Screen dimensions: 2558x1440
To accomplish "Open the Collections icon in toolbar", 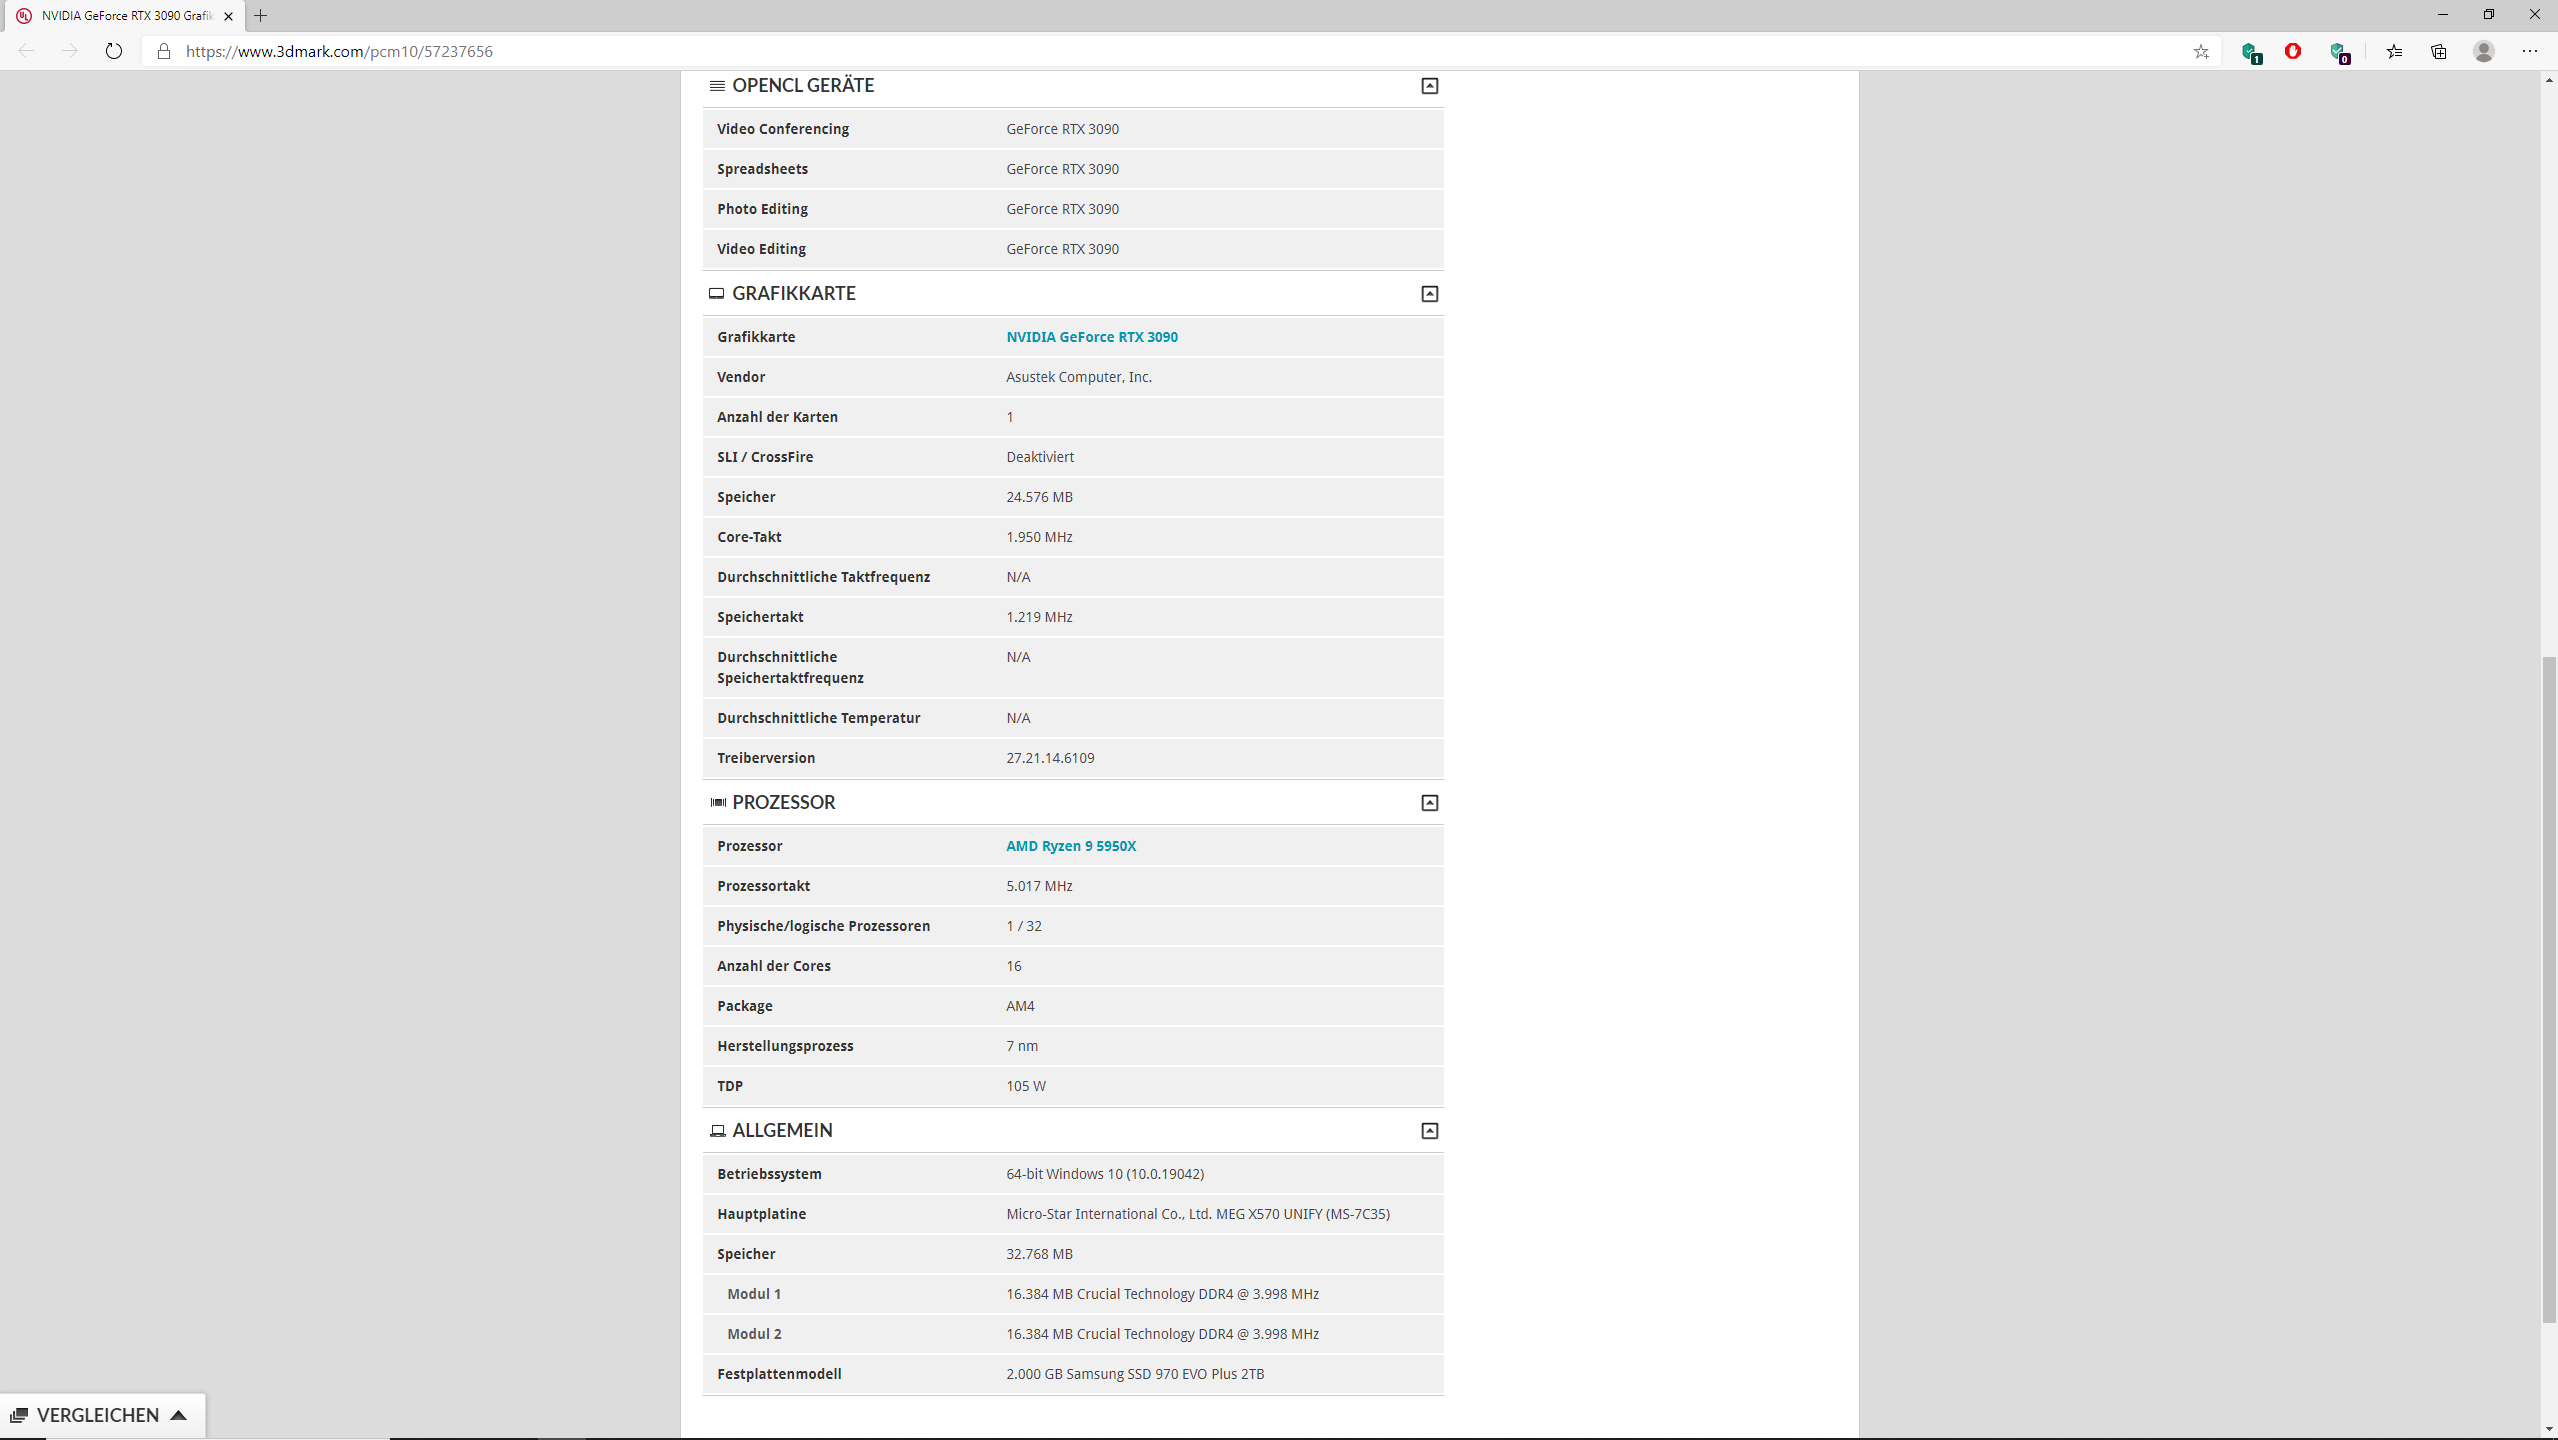I will (x=2439, y=51).
